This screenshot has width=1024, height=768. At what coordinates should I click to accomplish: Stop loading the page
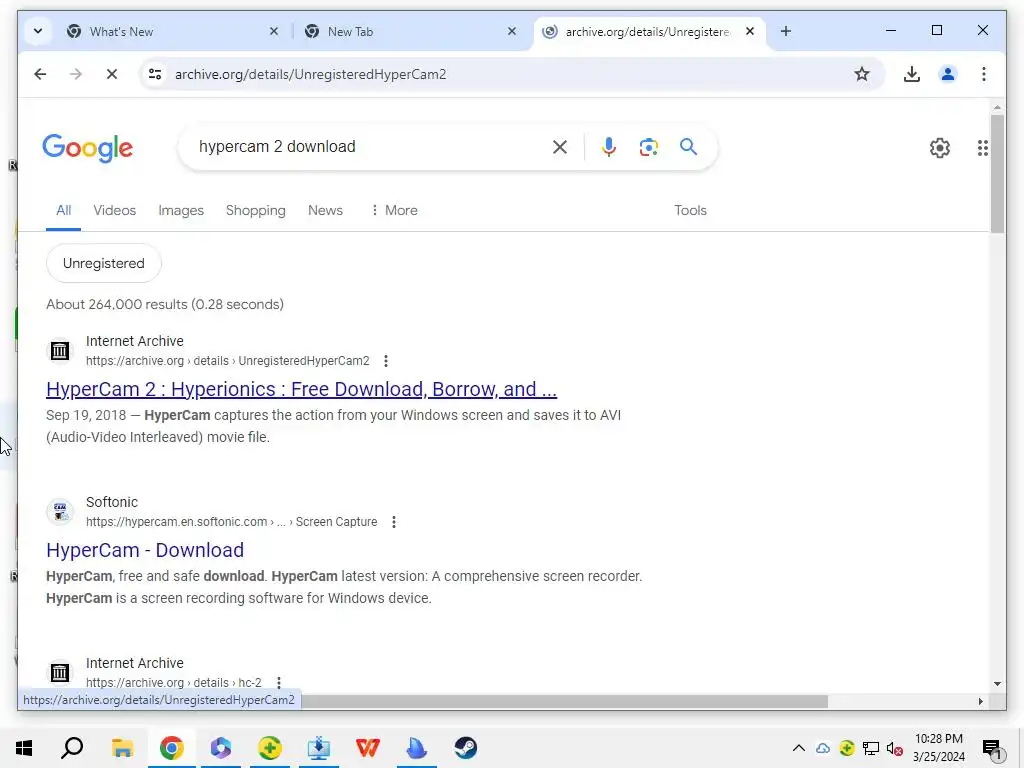112,74
